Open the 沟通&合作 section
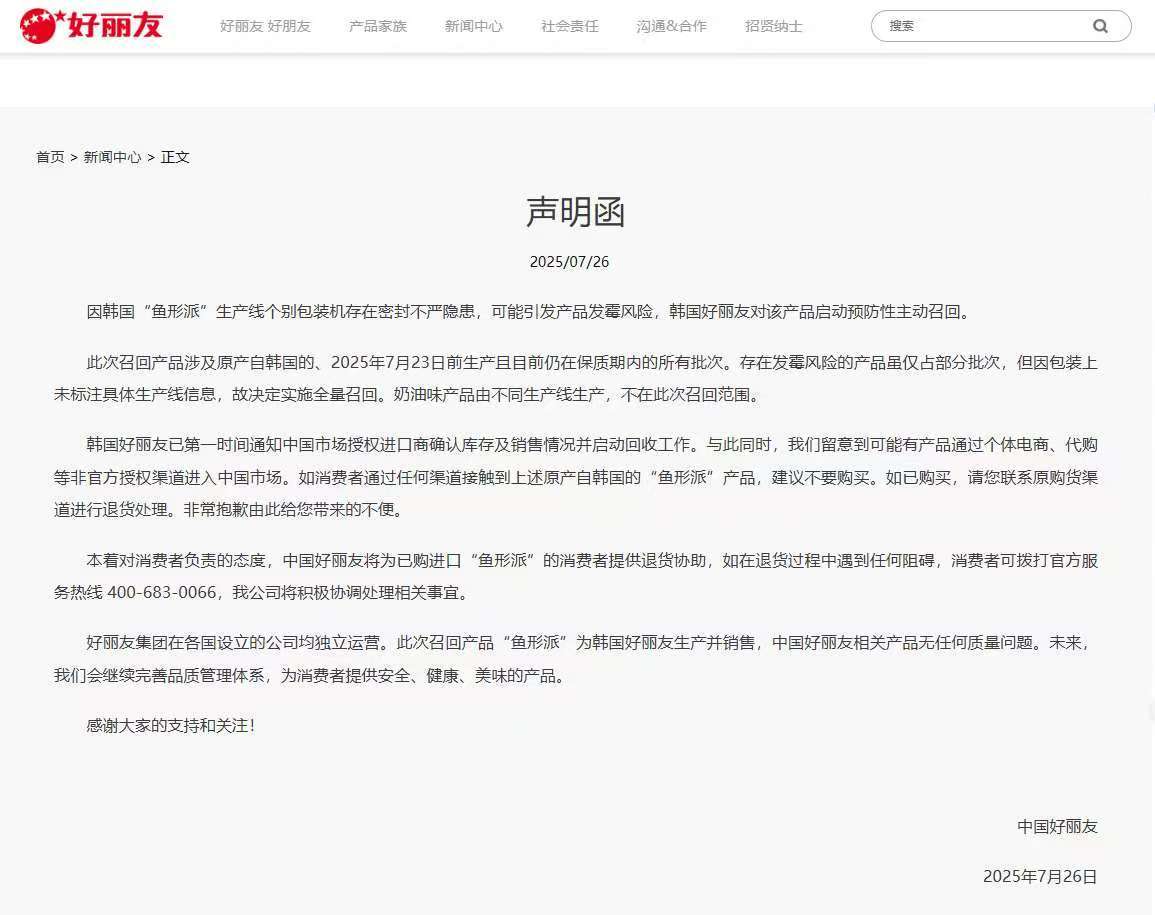 [x=671, y=27]
